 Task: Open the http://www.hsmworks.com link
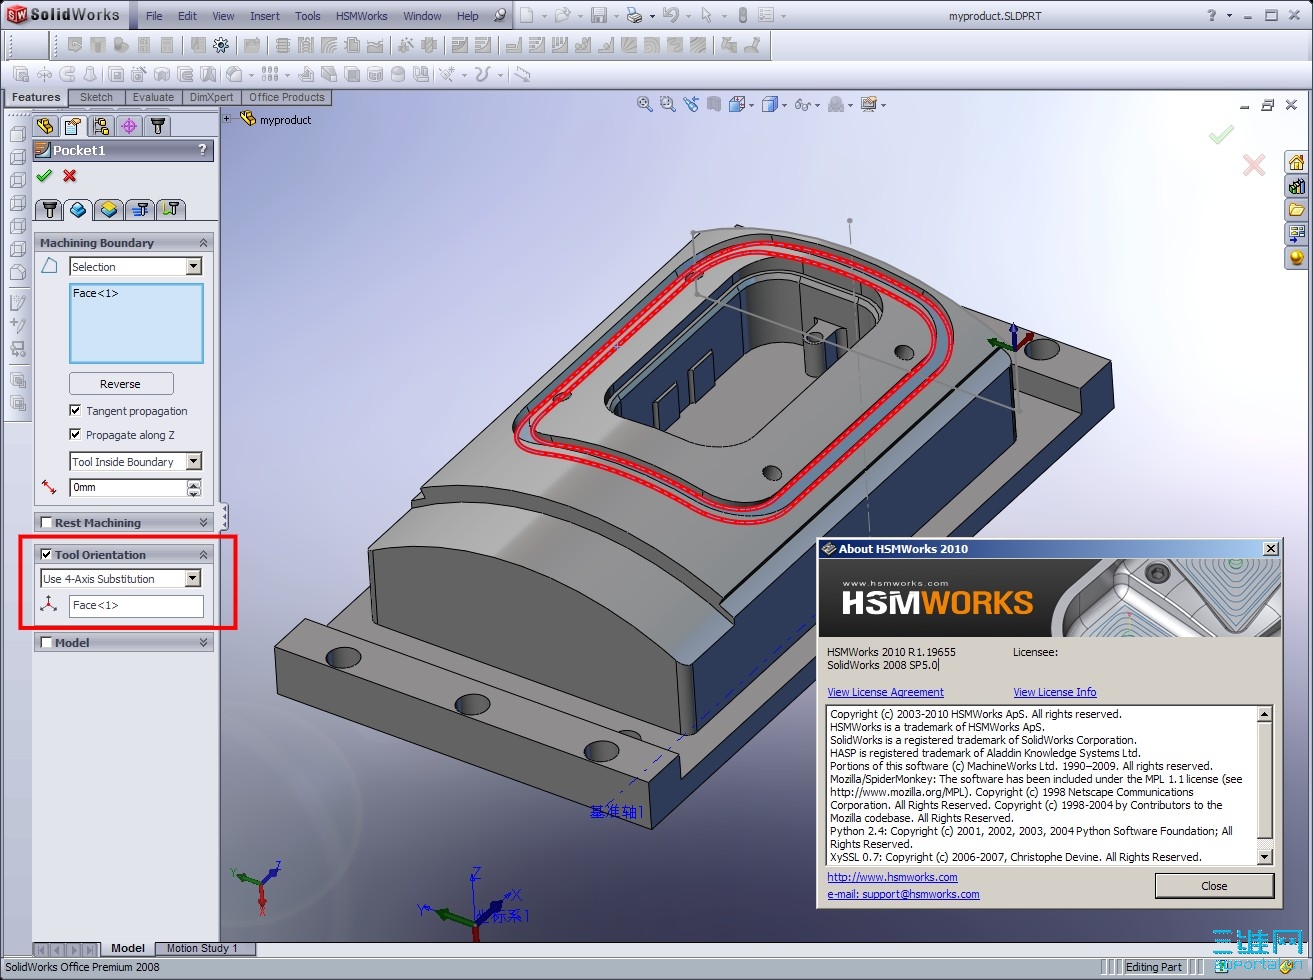[892, 877]
